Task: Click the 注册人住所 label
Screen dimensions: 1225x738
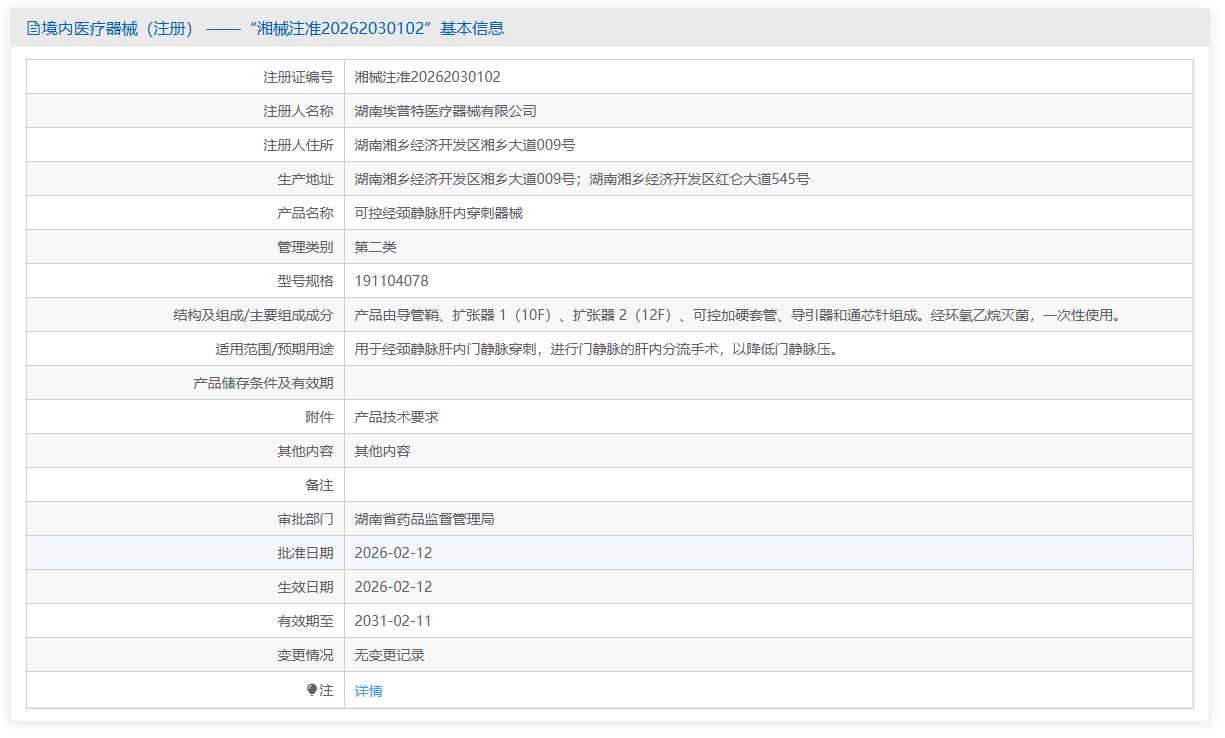Action: click(298, 145)
